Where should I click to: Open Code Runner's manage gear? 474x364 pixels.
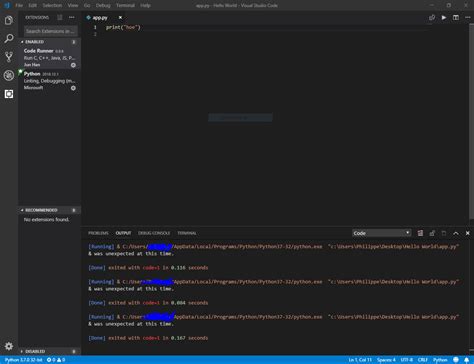[x=73, y=65]
